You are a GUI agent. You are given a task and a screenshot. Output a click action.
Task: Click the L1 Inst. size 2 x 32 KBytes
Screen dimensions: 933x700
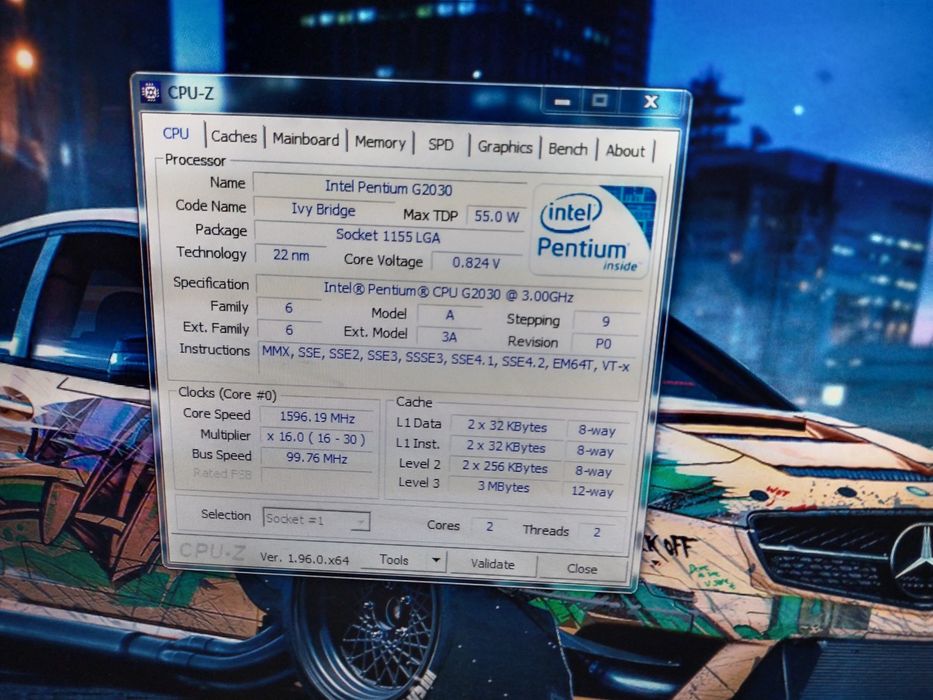point(506,446)
